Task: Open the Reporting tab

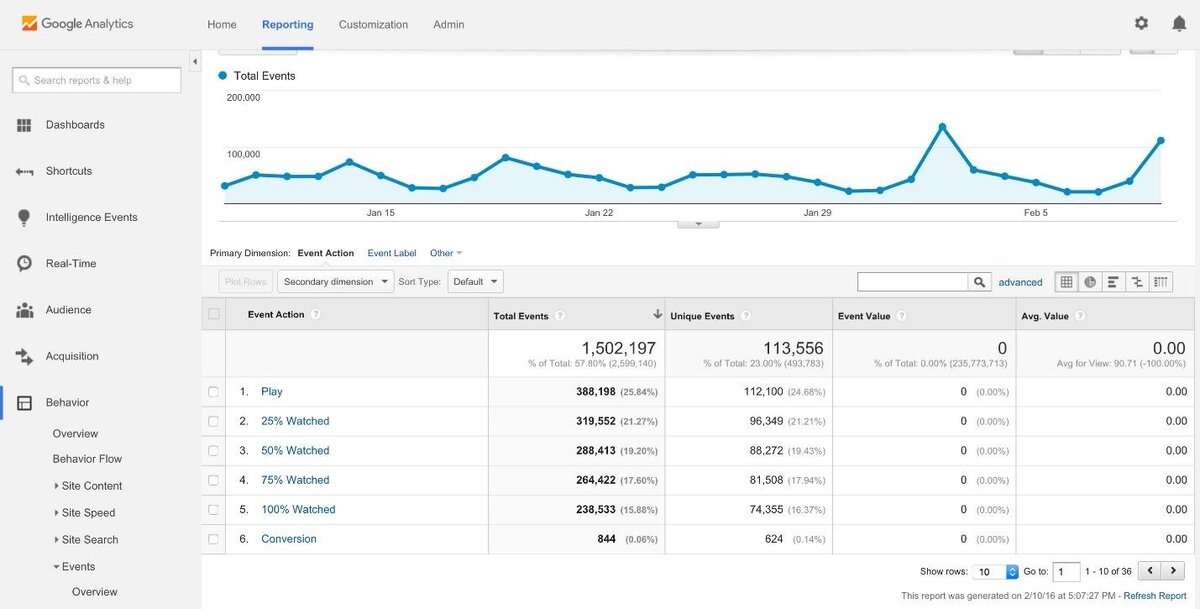Action: click(287, 24)
